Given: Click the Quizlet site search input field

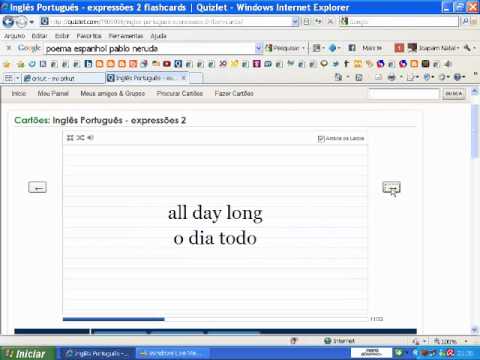Looking at the screenshot, I should [404, 94].
